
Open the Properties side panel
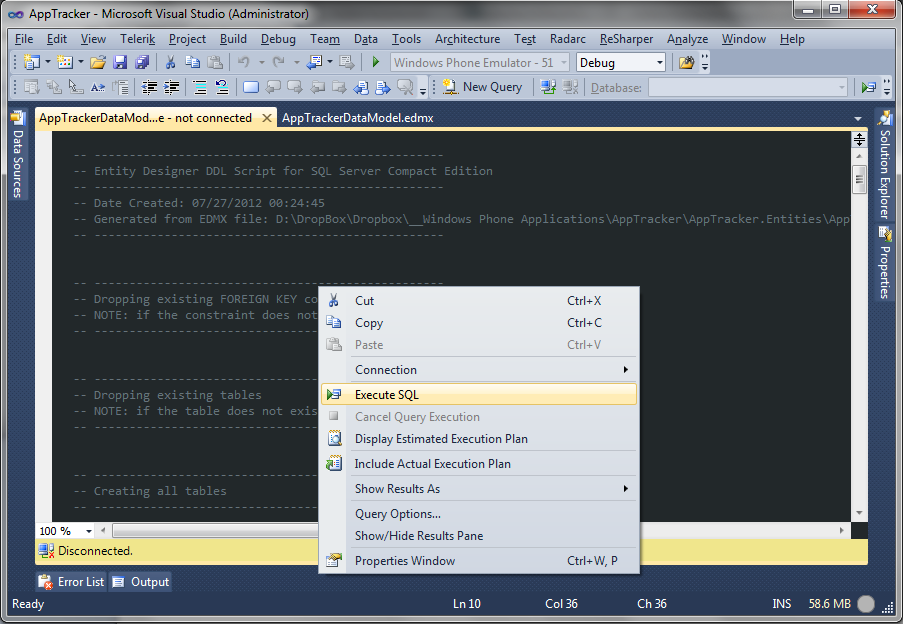click(885, 264)
